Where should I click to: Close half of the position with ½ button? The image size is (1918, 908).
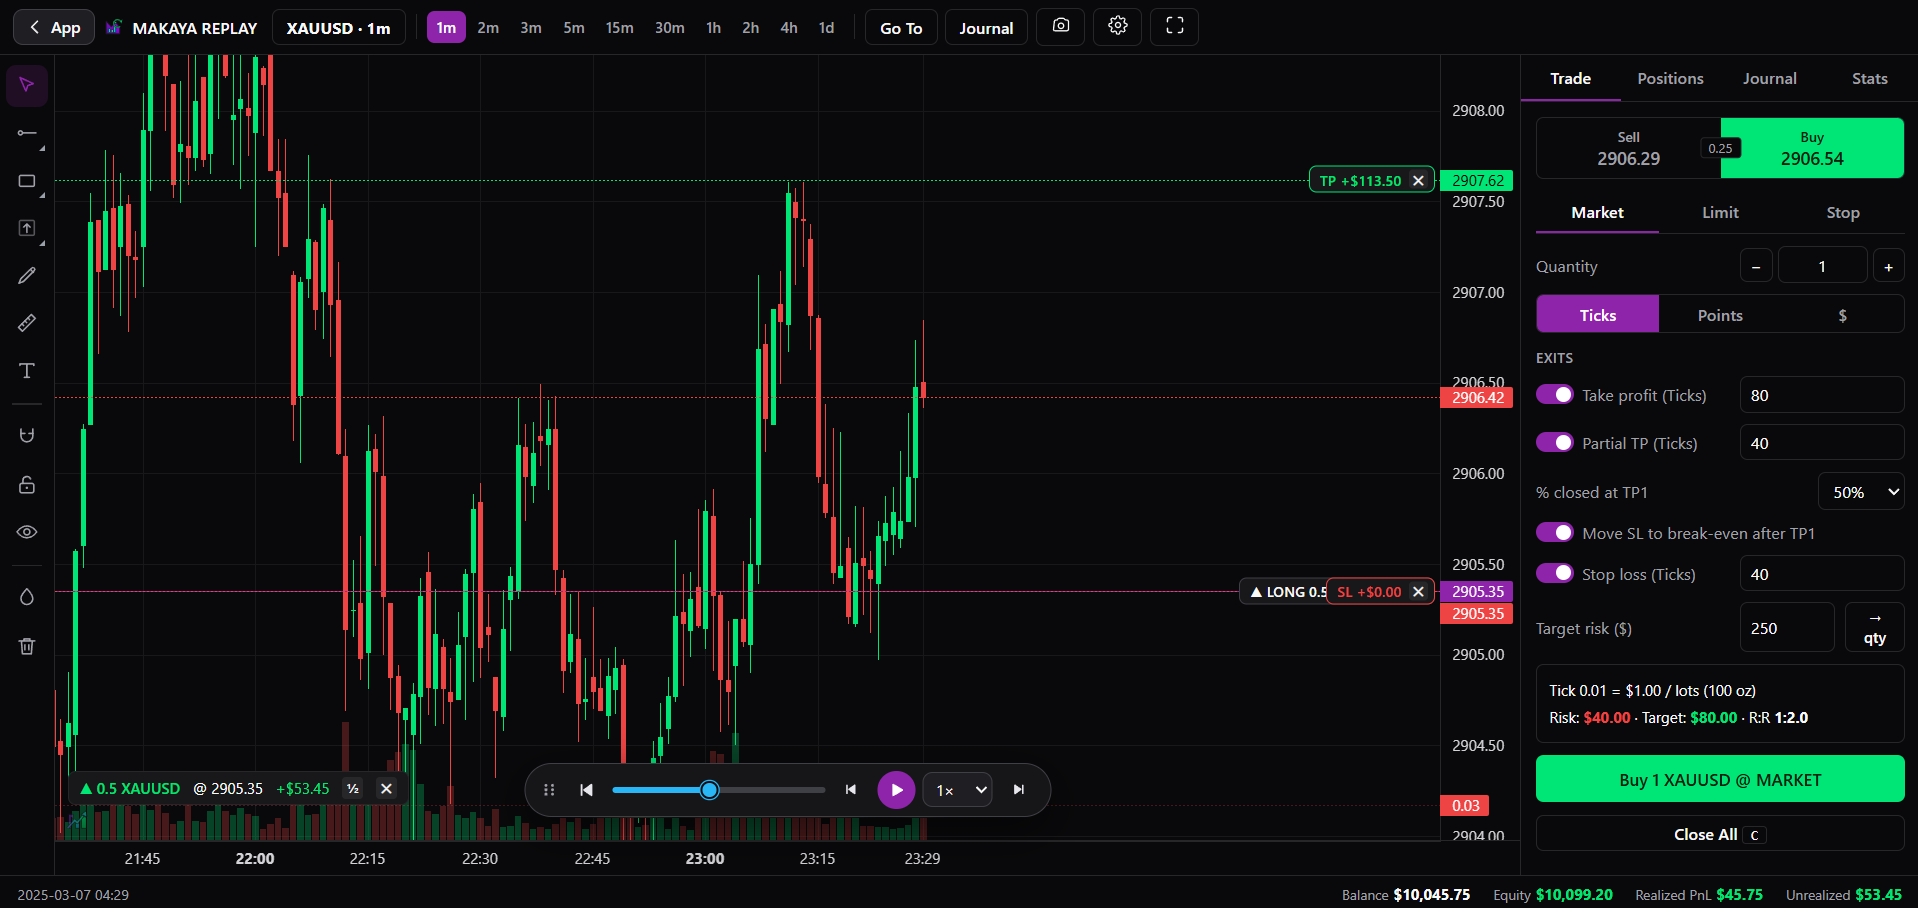point(353,788)
